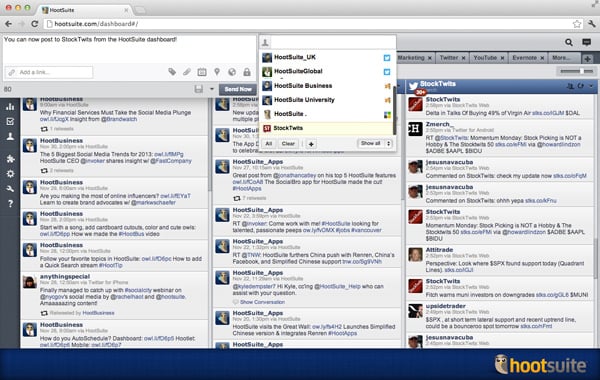Click the paperclip attach file icon
The image size is (600, 380).
point(187,72)
